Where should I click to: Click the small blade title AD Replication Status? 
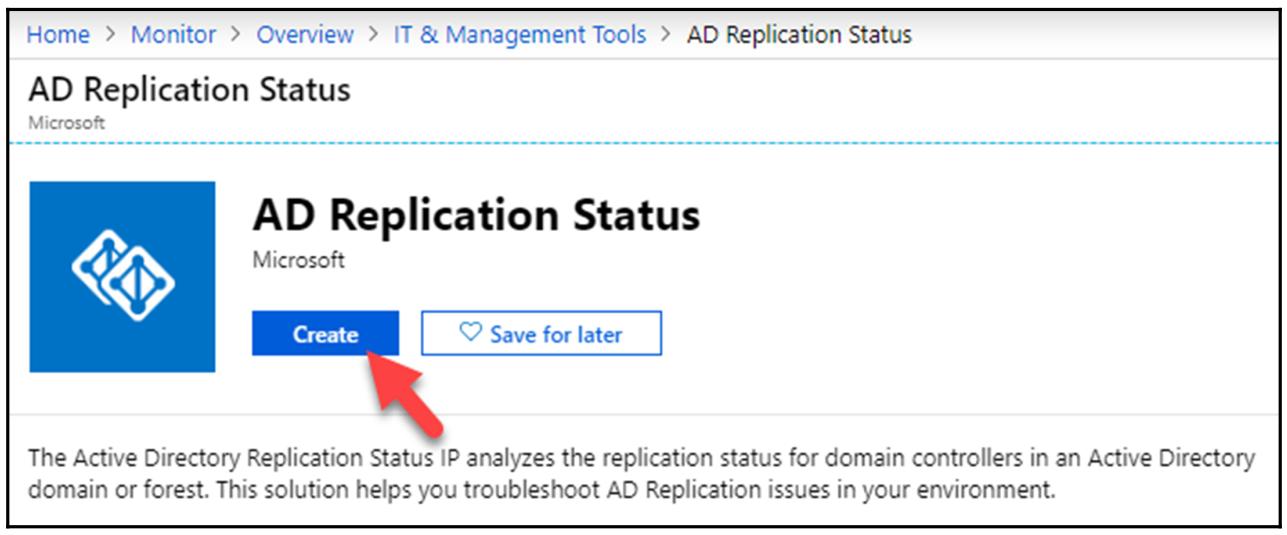[x=189, y=90]
